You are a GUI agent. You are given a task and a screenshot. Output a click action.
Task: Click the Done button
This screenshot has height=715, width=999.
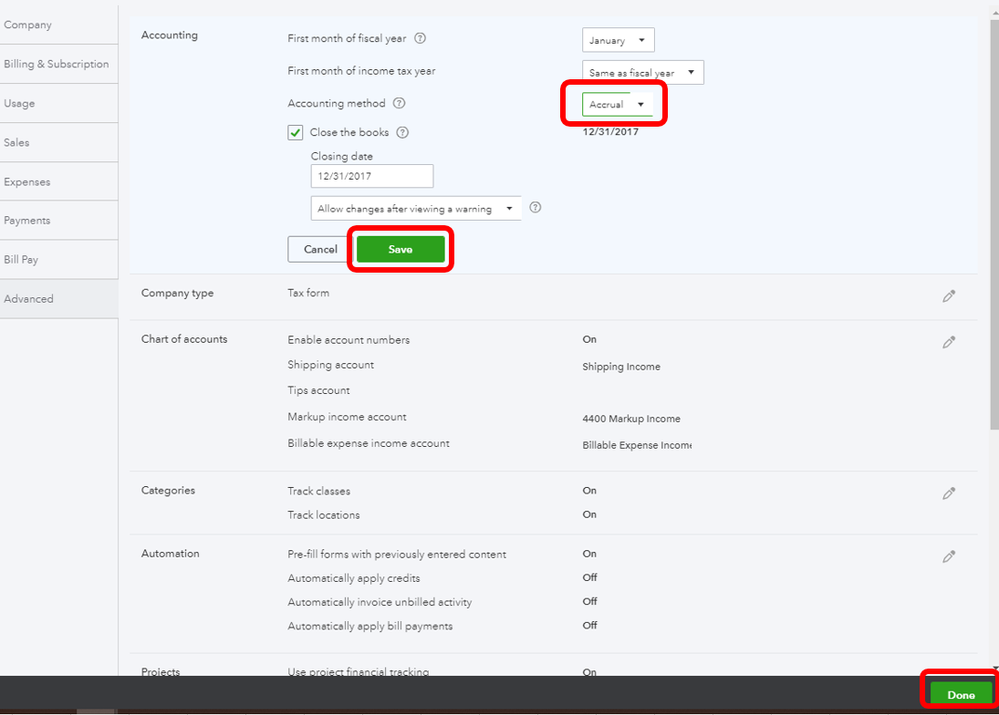coord(961,695)
